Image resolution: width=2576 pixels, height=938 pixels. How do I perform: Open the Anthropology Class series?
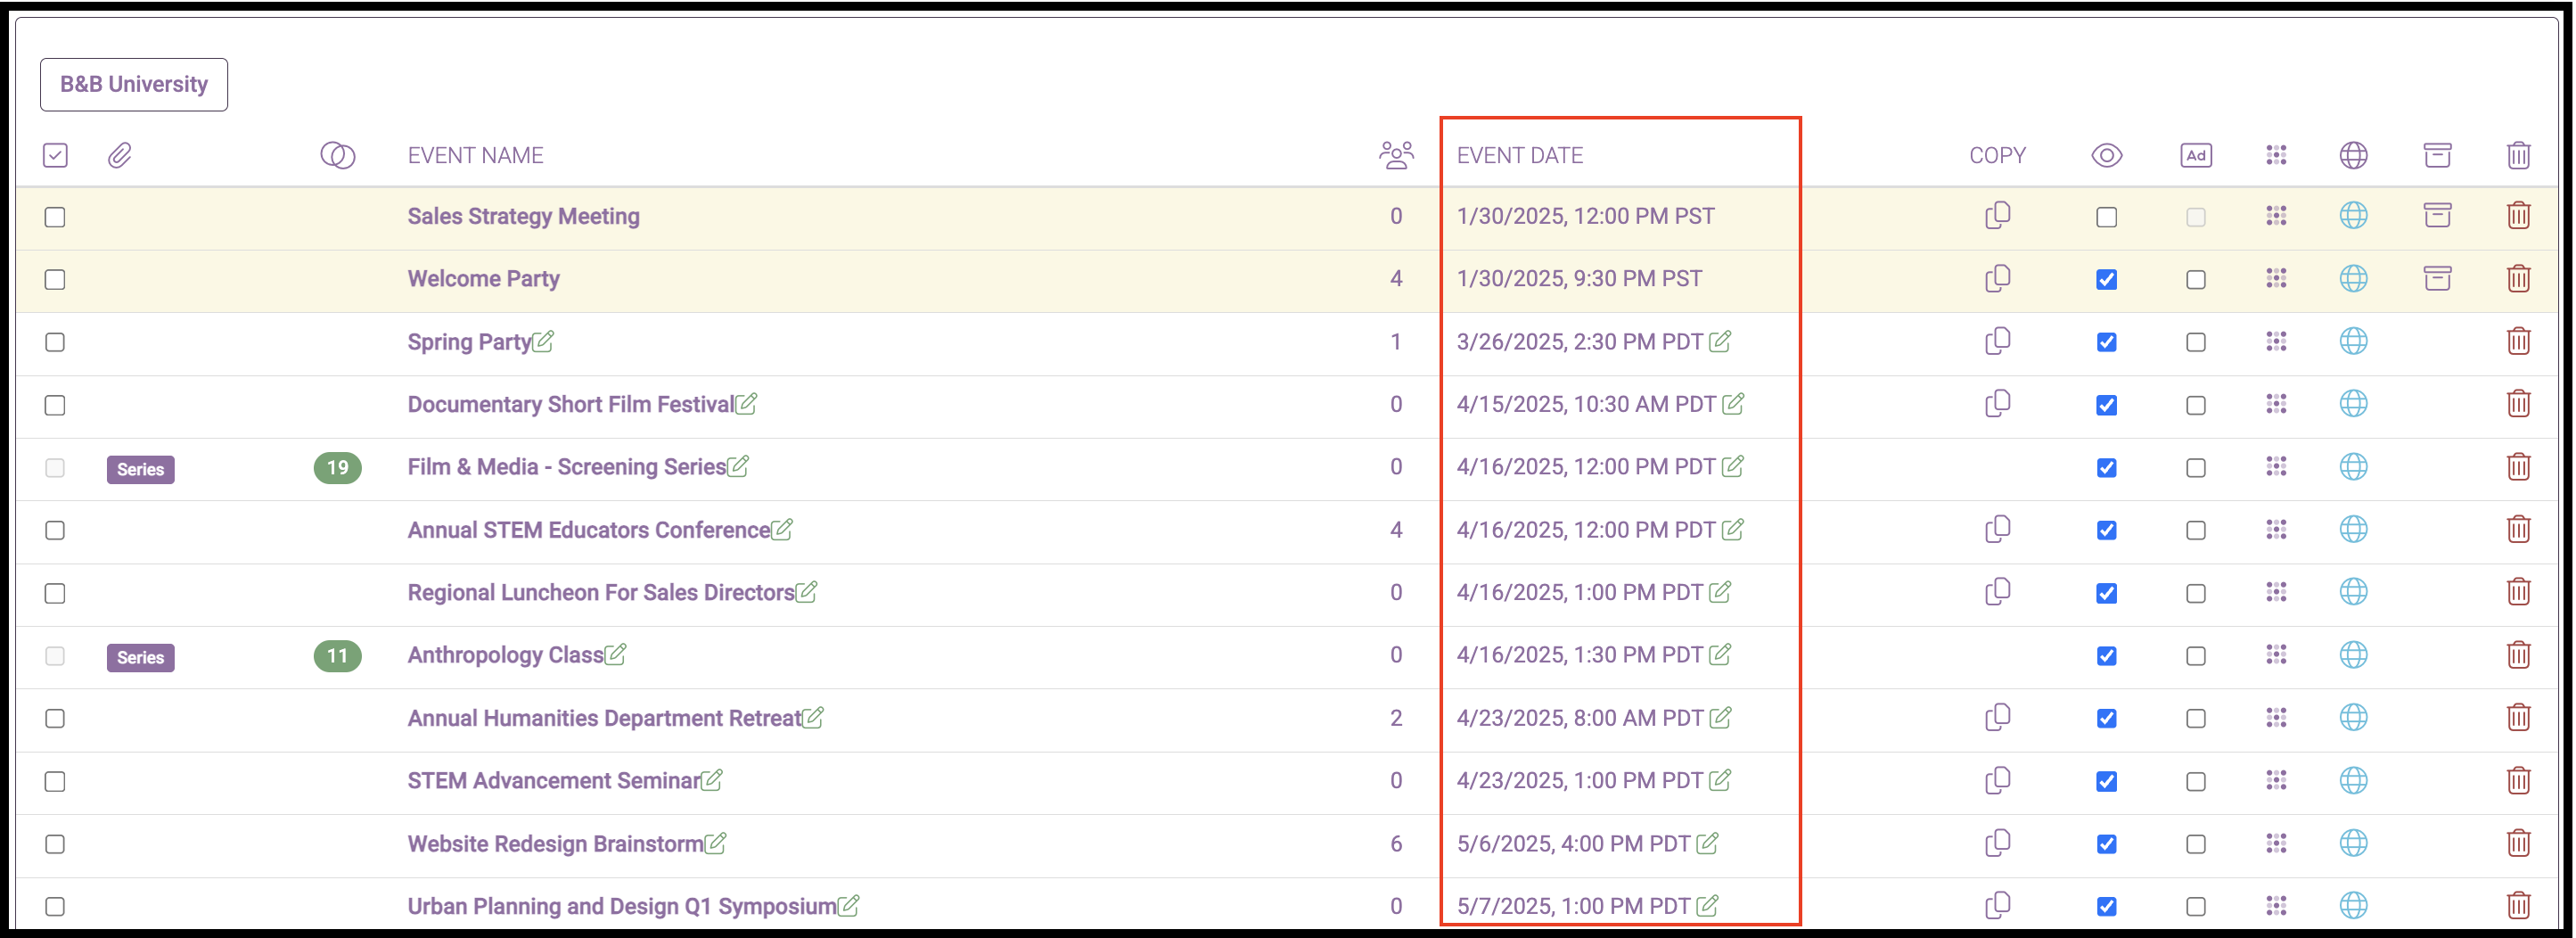[505, 655]
